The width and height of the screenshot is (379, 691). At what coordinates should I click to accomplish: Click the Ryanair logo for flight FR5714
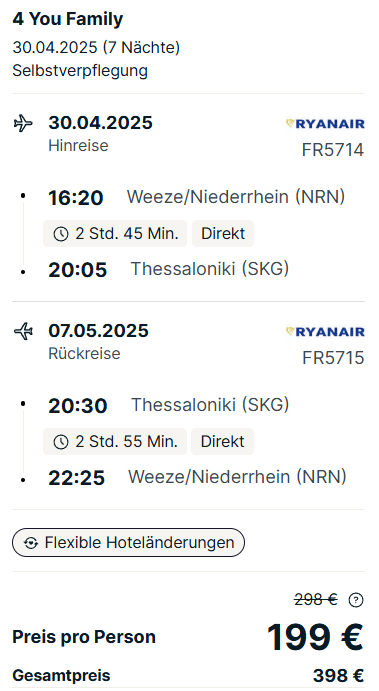[x=325, y=124]
